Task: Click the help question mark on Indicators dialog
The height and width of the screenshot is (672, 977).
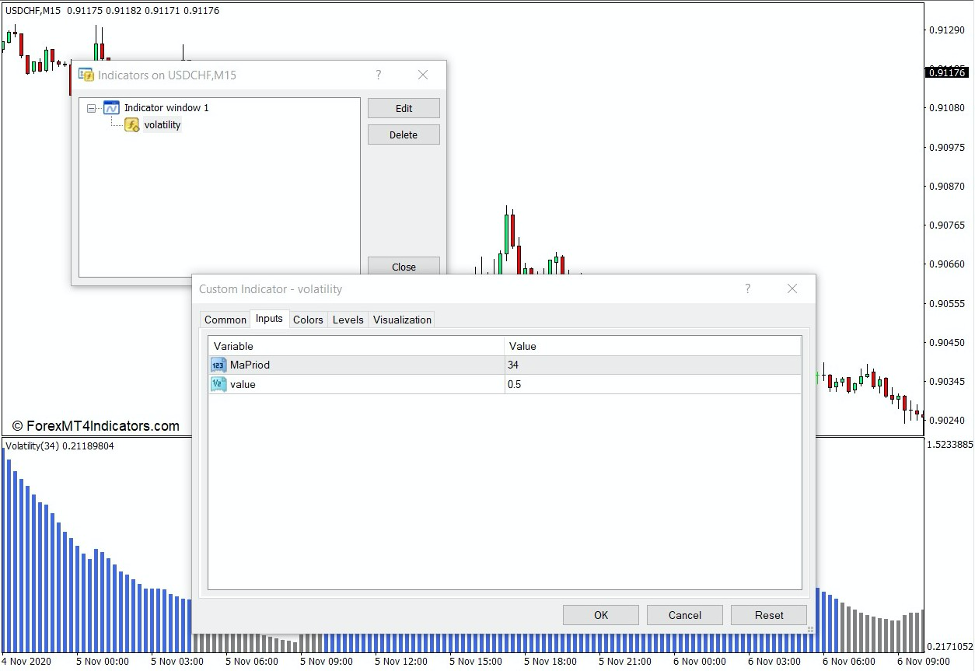Action: (378, 75)
